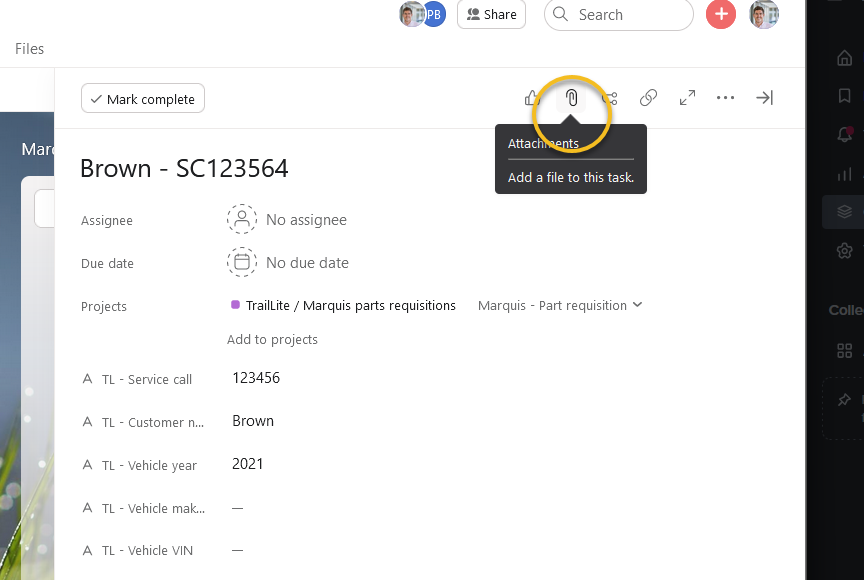Viewport: 864px width, 580px height.
Task: Open notifications bell in dark sidebar
Action: pyautogui.click(x=844, y=134)
